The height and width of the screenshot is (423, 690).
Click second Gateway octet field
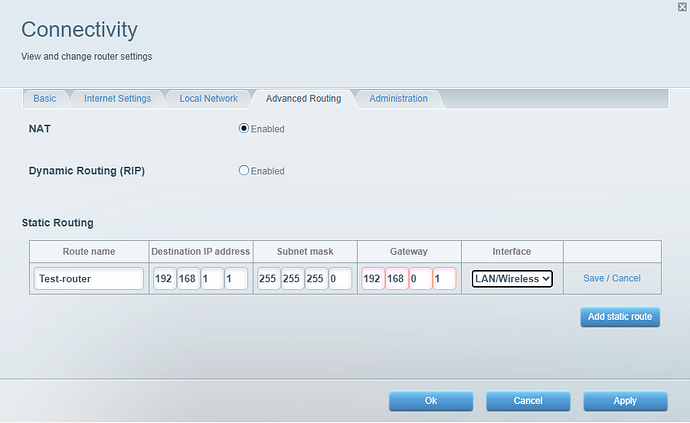pyautogui.click(x=397, y=279)
